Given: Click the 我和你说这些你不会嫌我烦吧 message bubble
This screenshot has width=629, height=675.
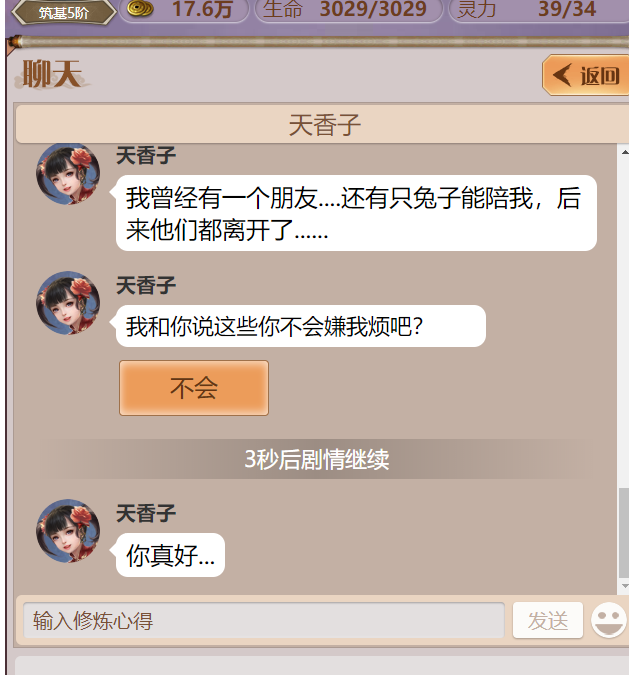Looking at the screenshot, I should (301, 326).
